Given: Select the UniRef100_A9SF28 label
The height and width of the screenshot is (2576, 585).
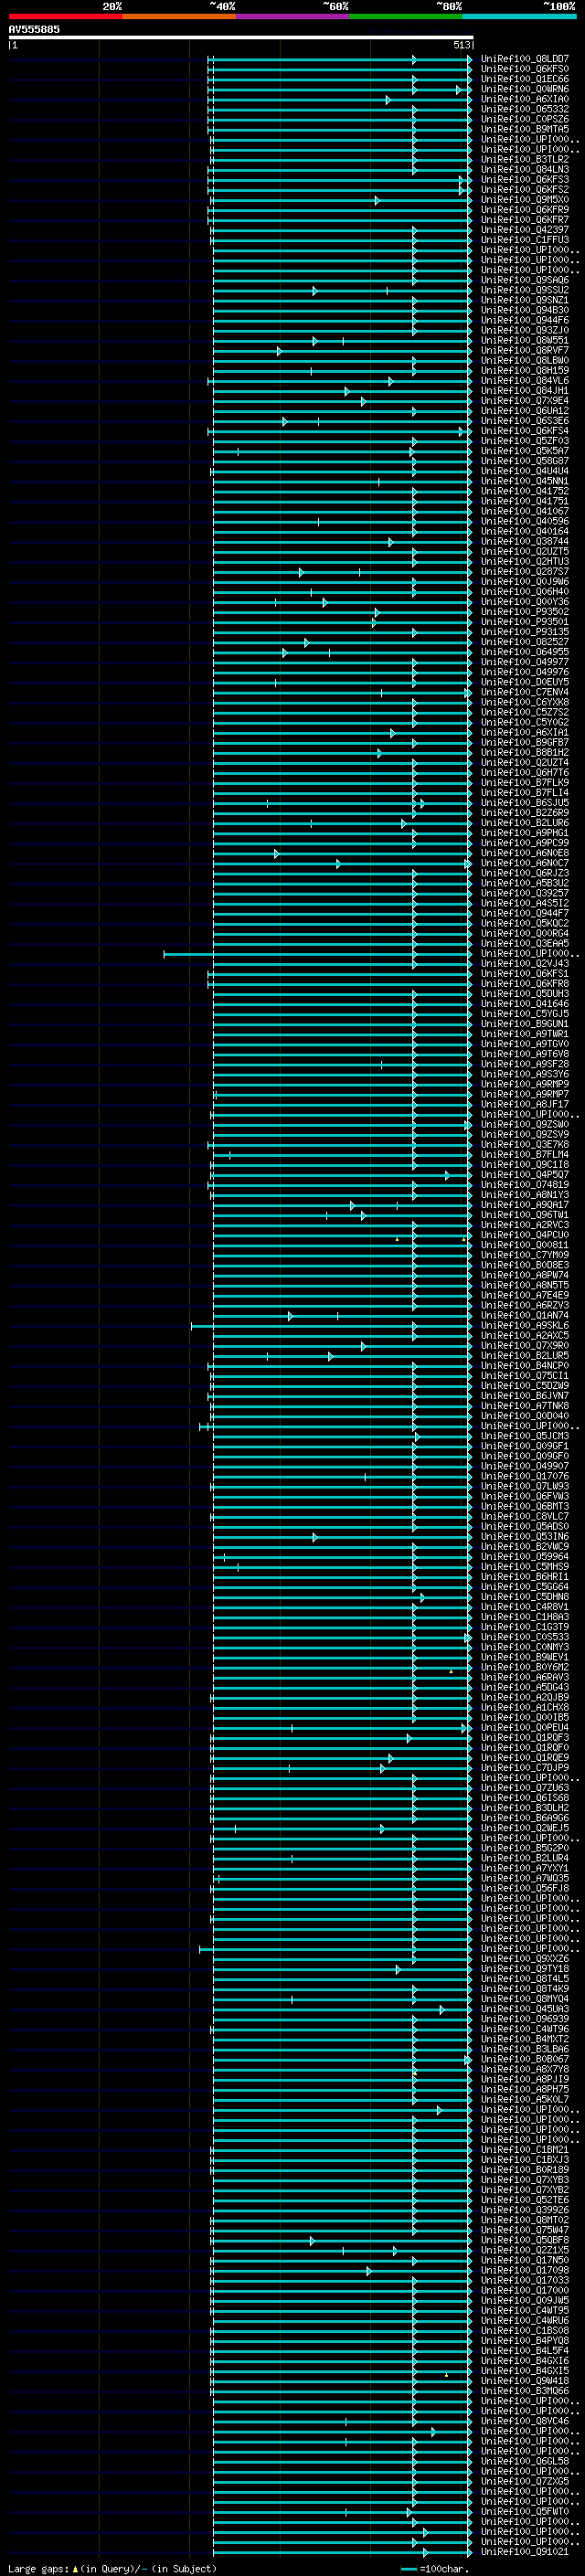Looking at the screenshot, I should (525, 1064).
